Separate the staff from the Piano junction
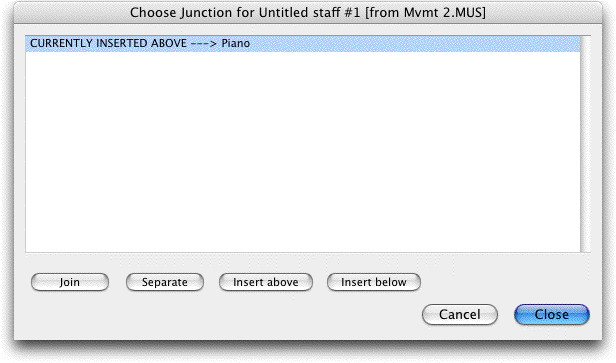616x363 pixels. 165,282
